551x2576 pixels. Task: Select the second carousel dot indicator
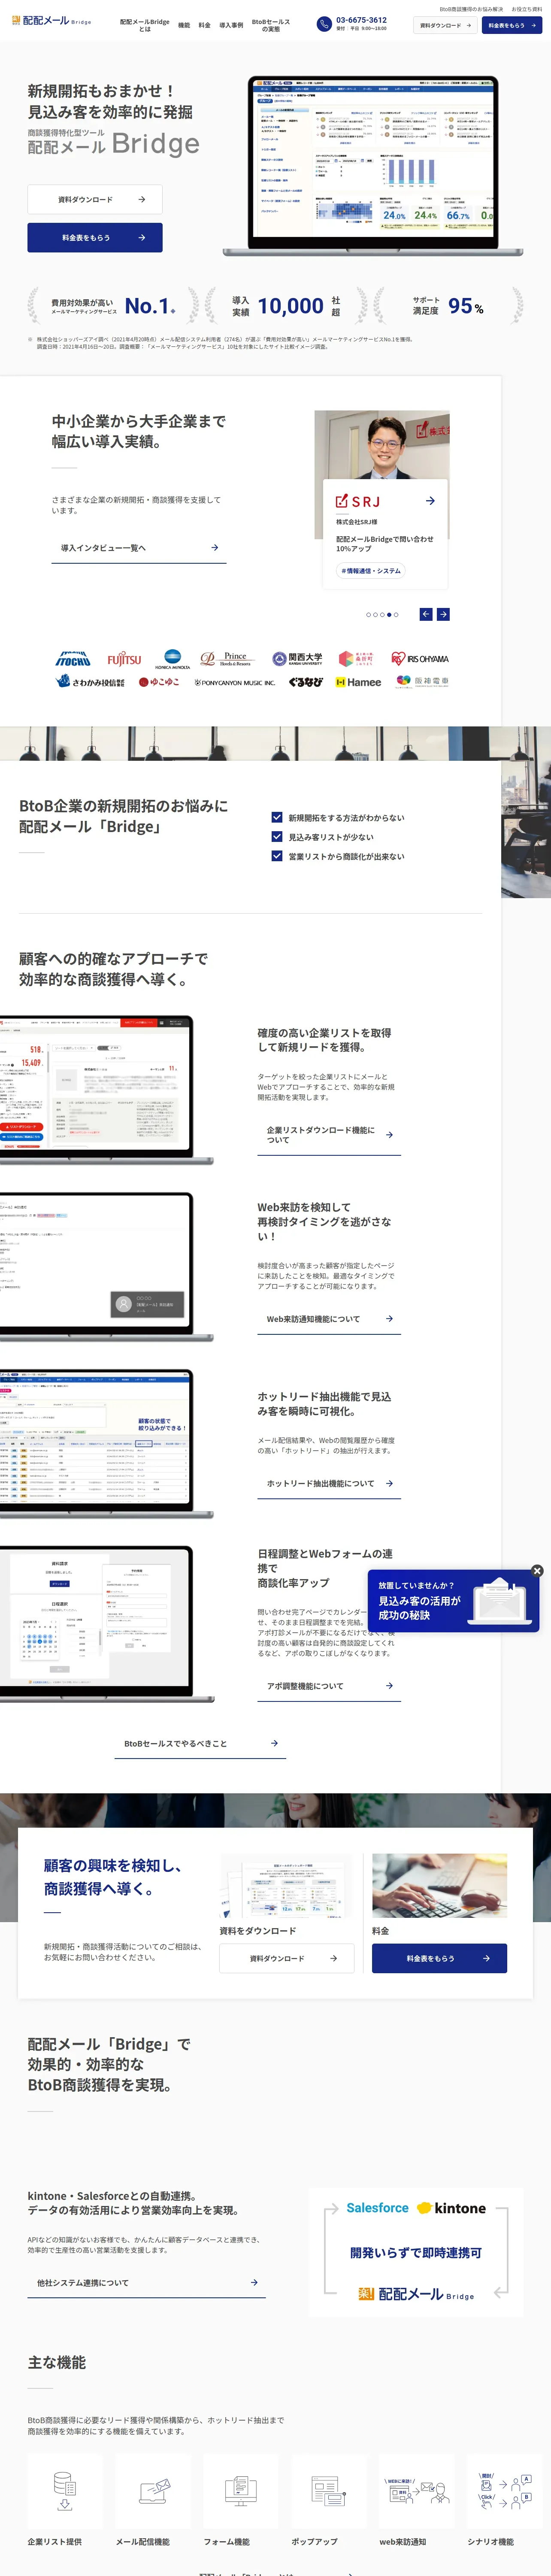tap(375, 615)
